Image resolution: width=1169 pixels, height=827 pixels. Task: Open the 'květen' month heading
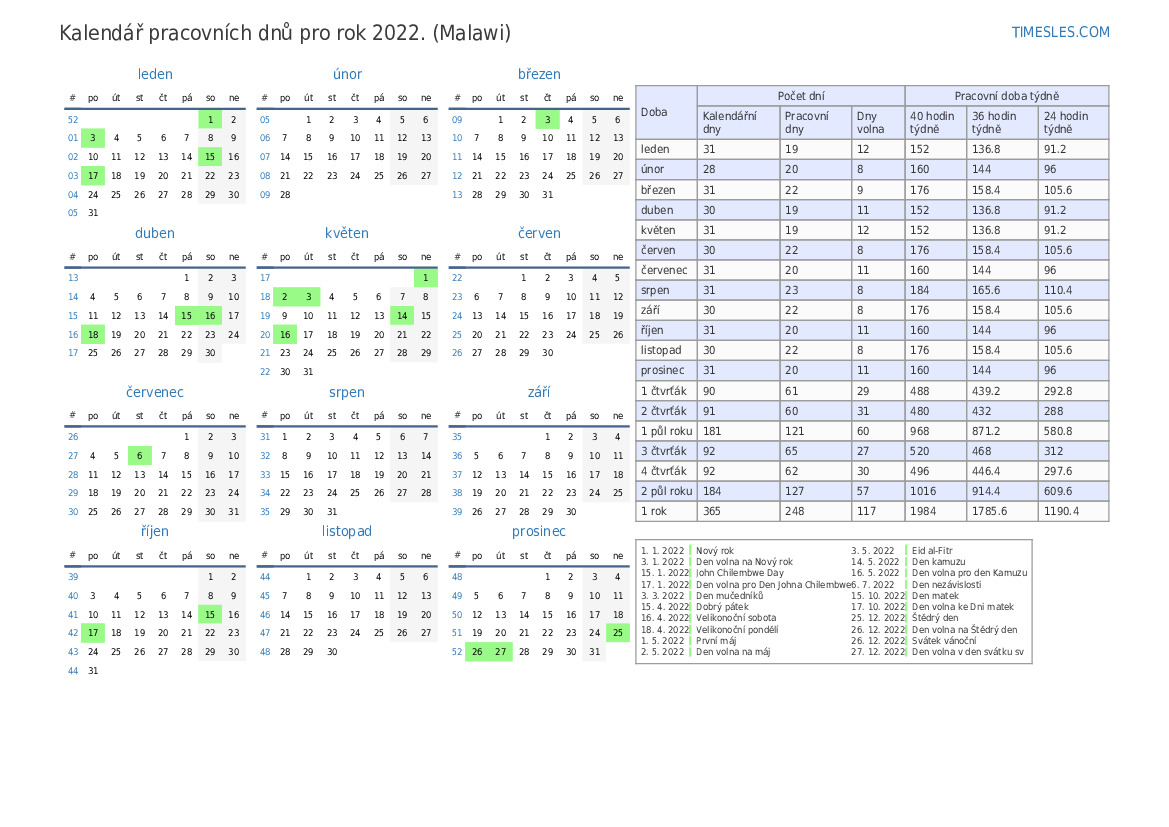coord(347,233)
